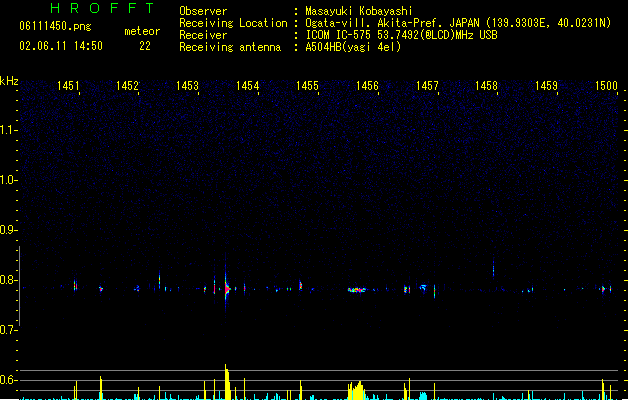Image resolution: width=629 pixels, height=400 pixels.
Task: Click the faint vertical streak near 1458
Action: pos(493,269)
